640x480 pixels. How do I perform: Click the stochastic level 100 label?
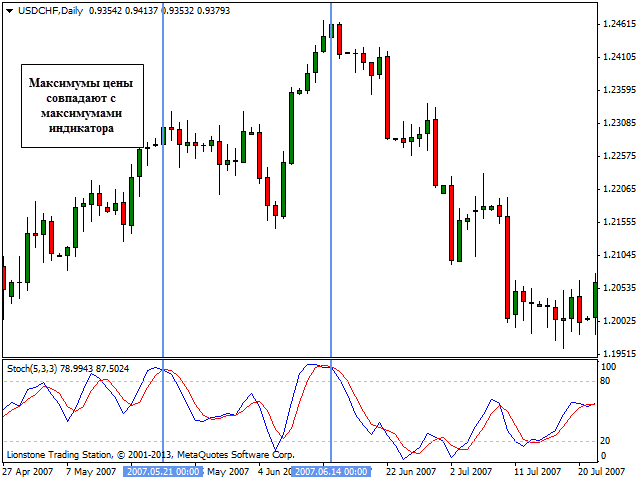[608, 367]
